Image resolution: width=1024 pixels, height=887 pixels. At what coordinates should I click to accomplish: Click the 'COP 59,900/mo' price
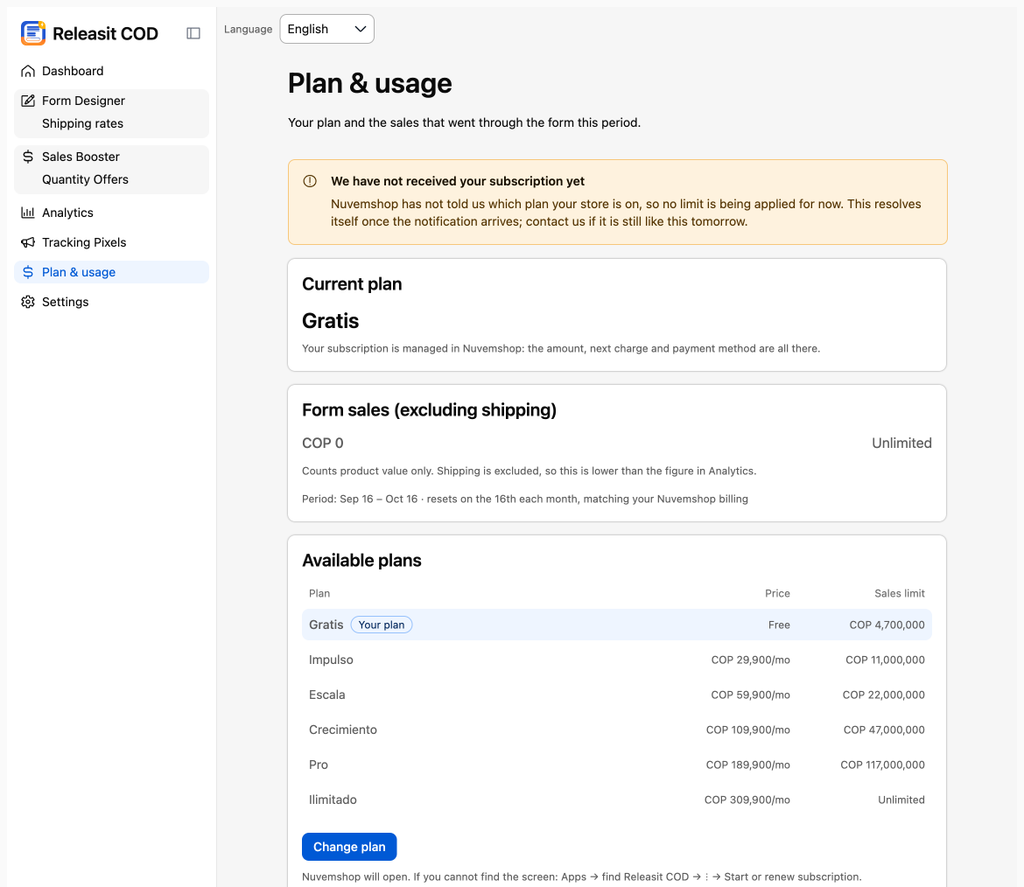(750, 695)
